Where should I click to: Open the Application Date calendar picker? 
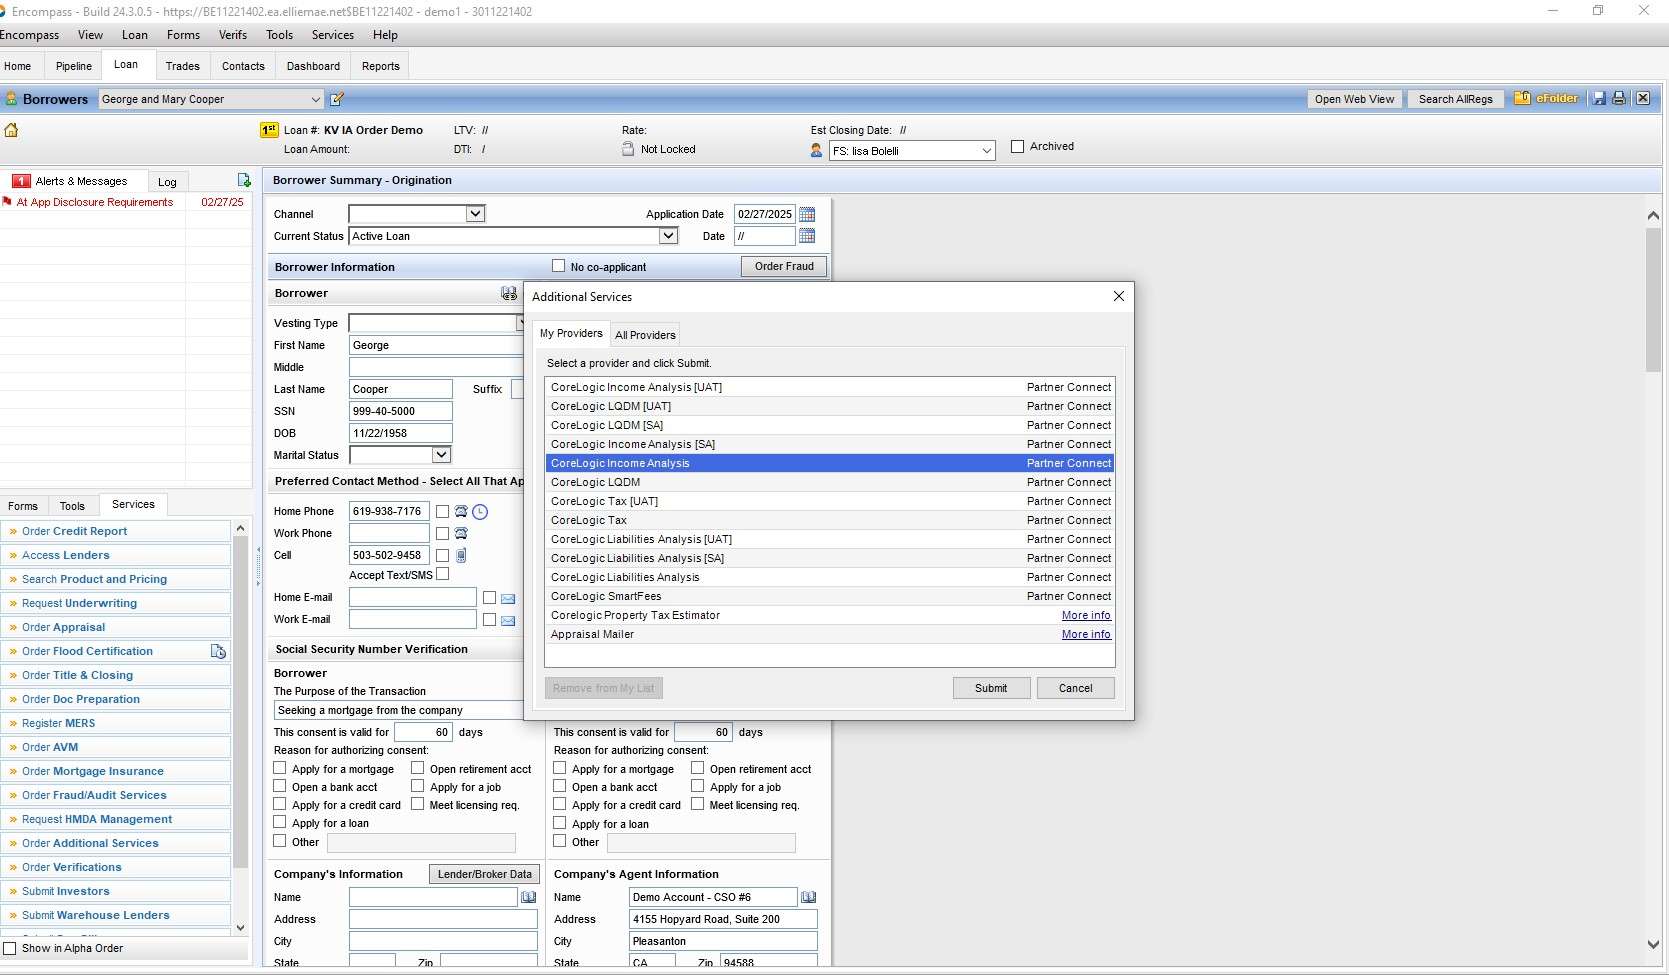pos(807,214)
